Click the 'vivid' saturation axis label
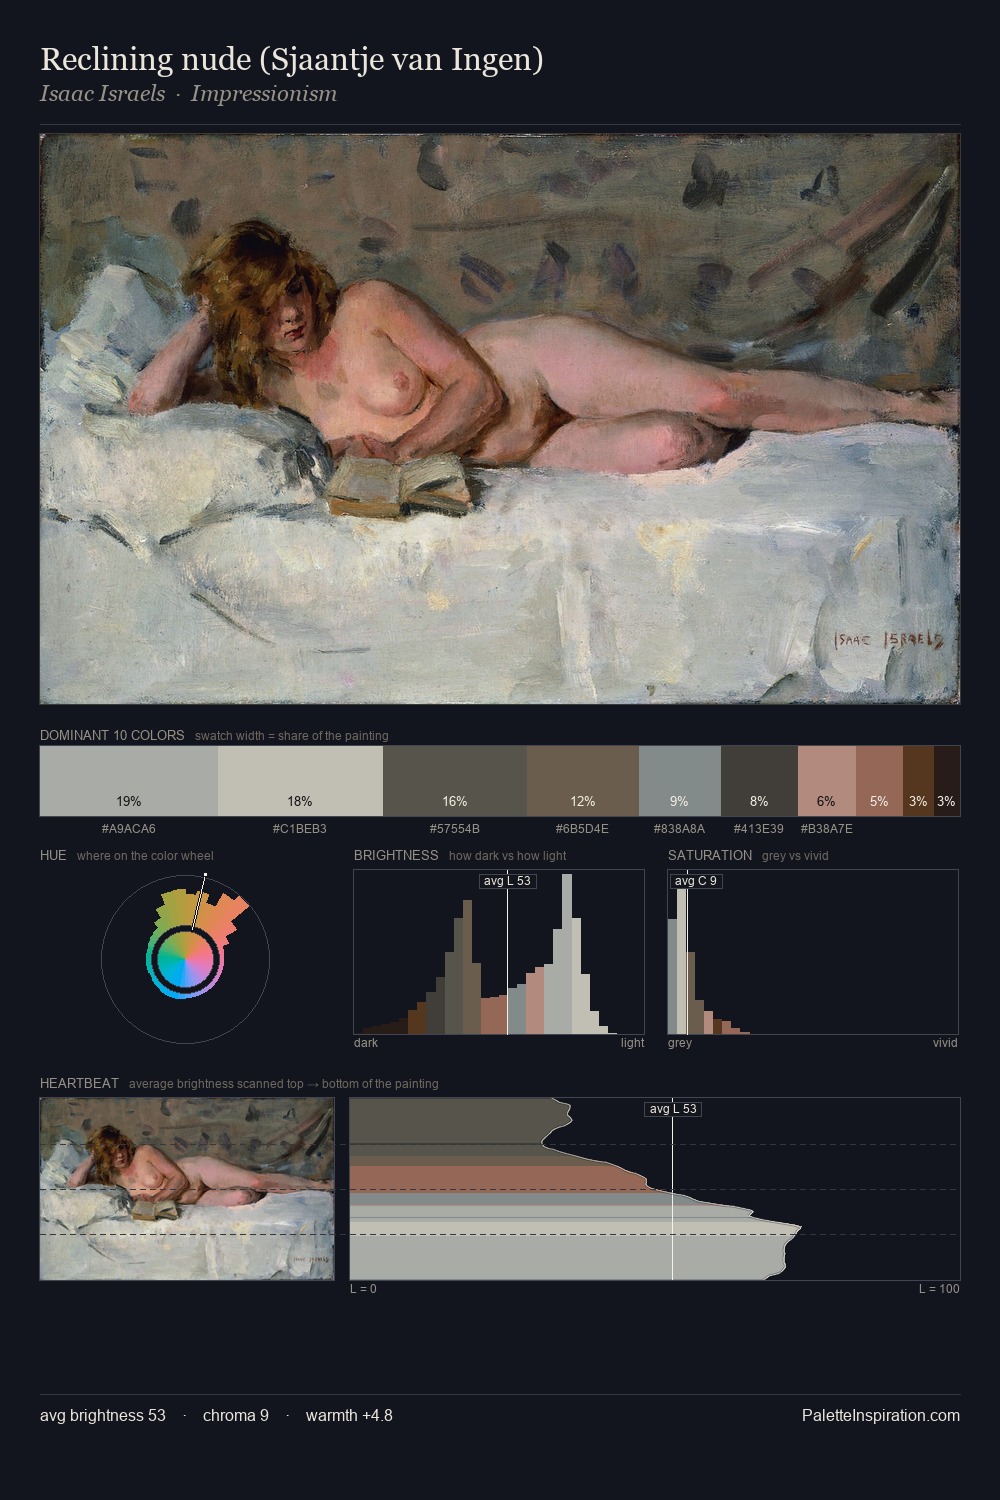The height and width of the screenshot is (1500, 1000). pos(945,1043)
